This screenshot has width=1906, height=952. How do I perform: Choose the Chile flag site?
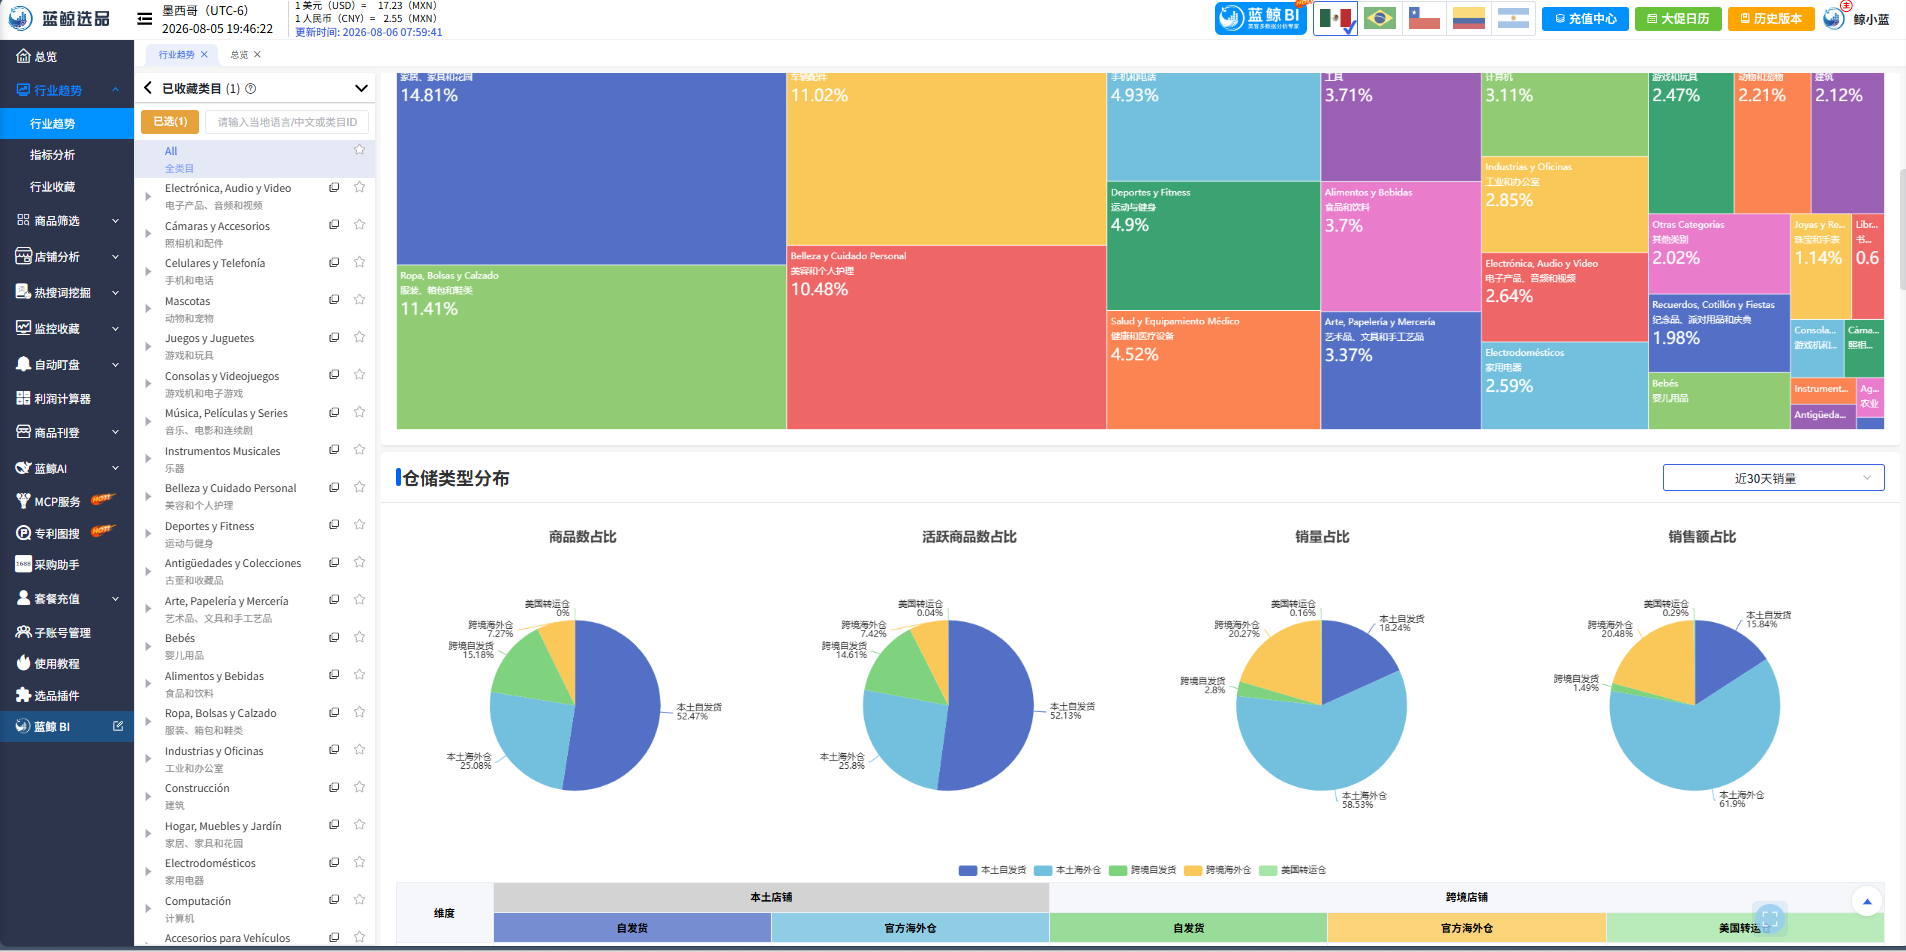coord(1424,19)
